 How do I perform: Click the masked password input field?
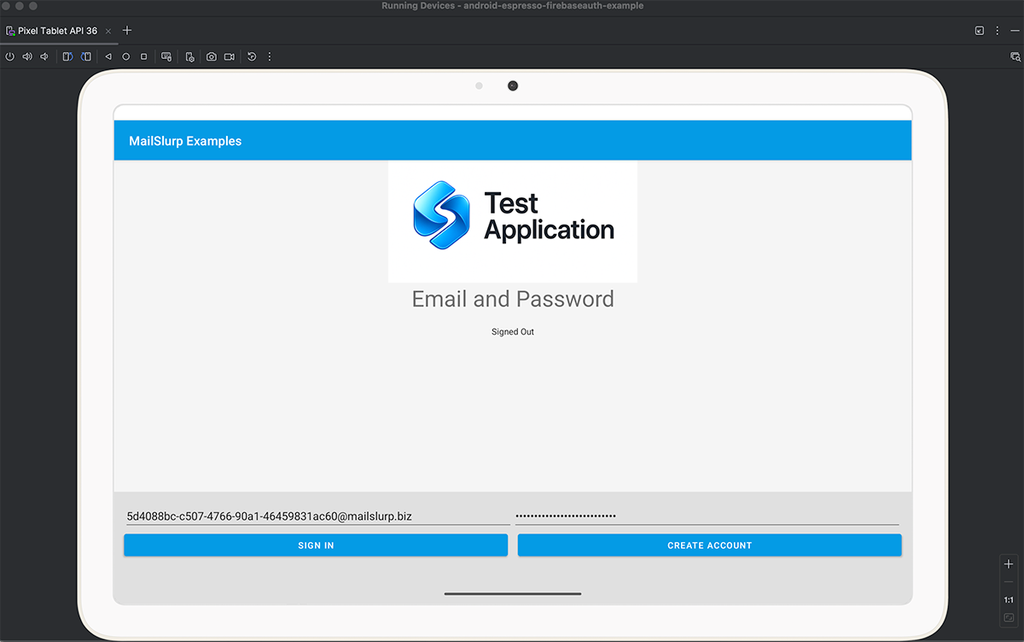(x=707, y=516)
